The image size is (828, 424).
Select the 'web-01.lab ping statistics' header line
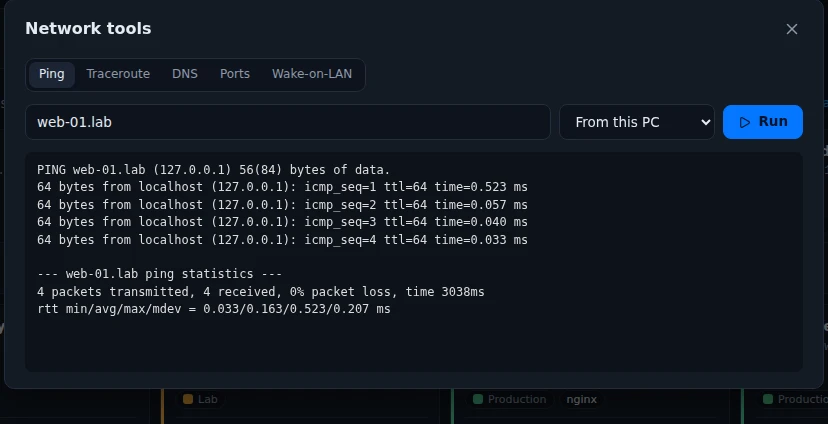click(159, 274)
